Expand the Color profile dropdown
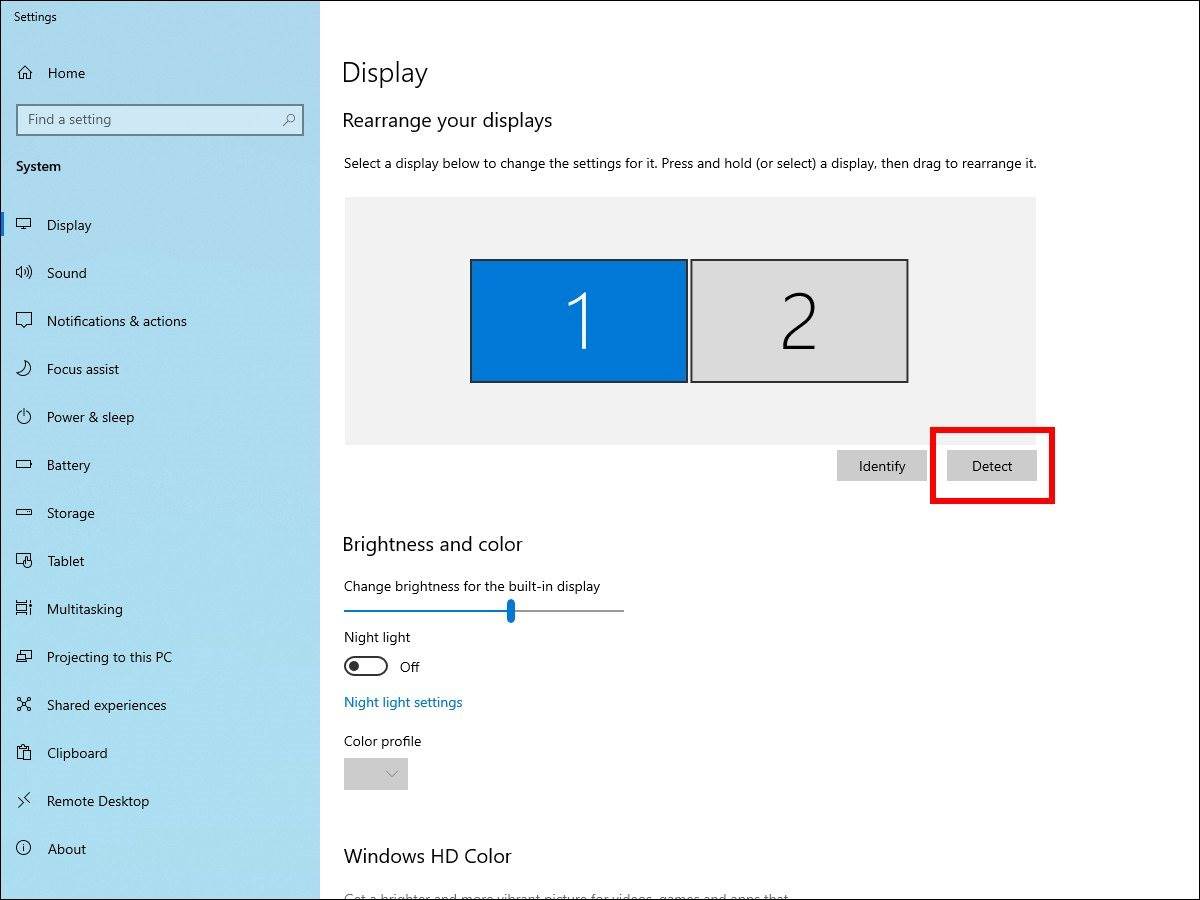Viewport: 1200px width, 900px height. tap(376, 774)
